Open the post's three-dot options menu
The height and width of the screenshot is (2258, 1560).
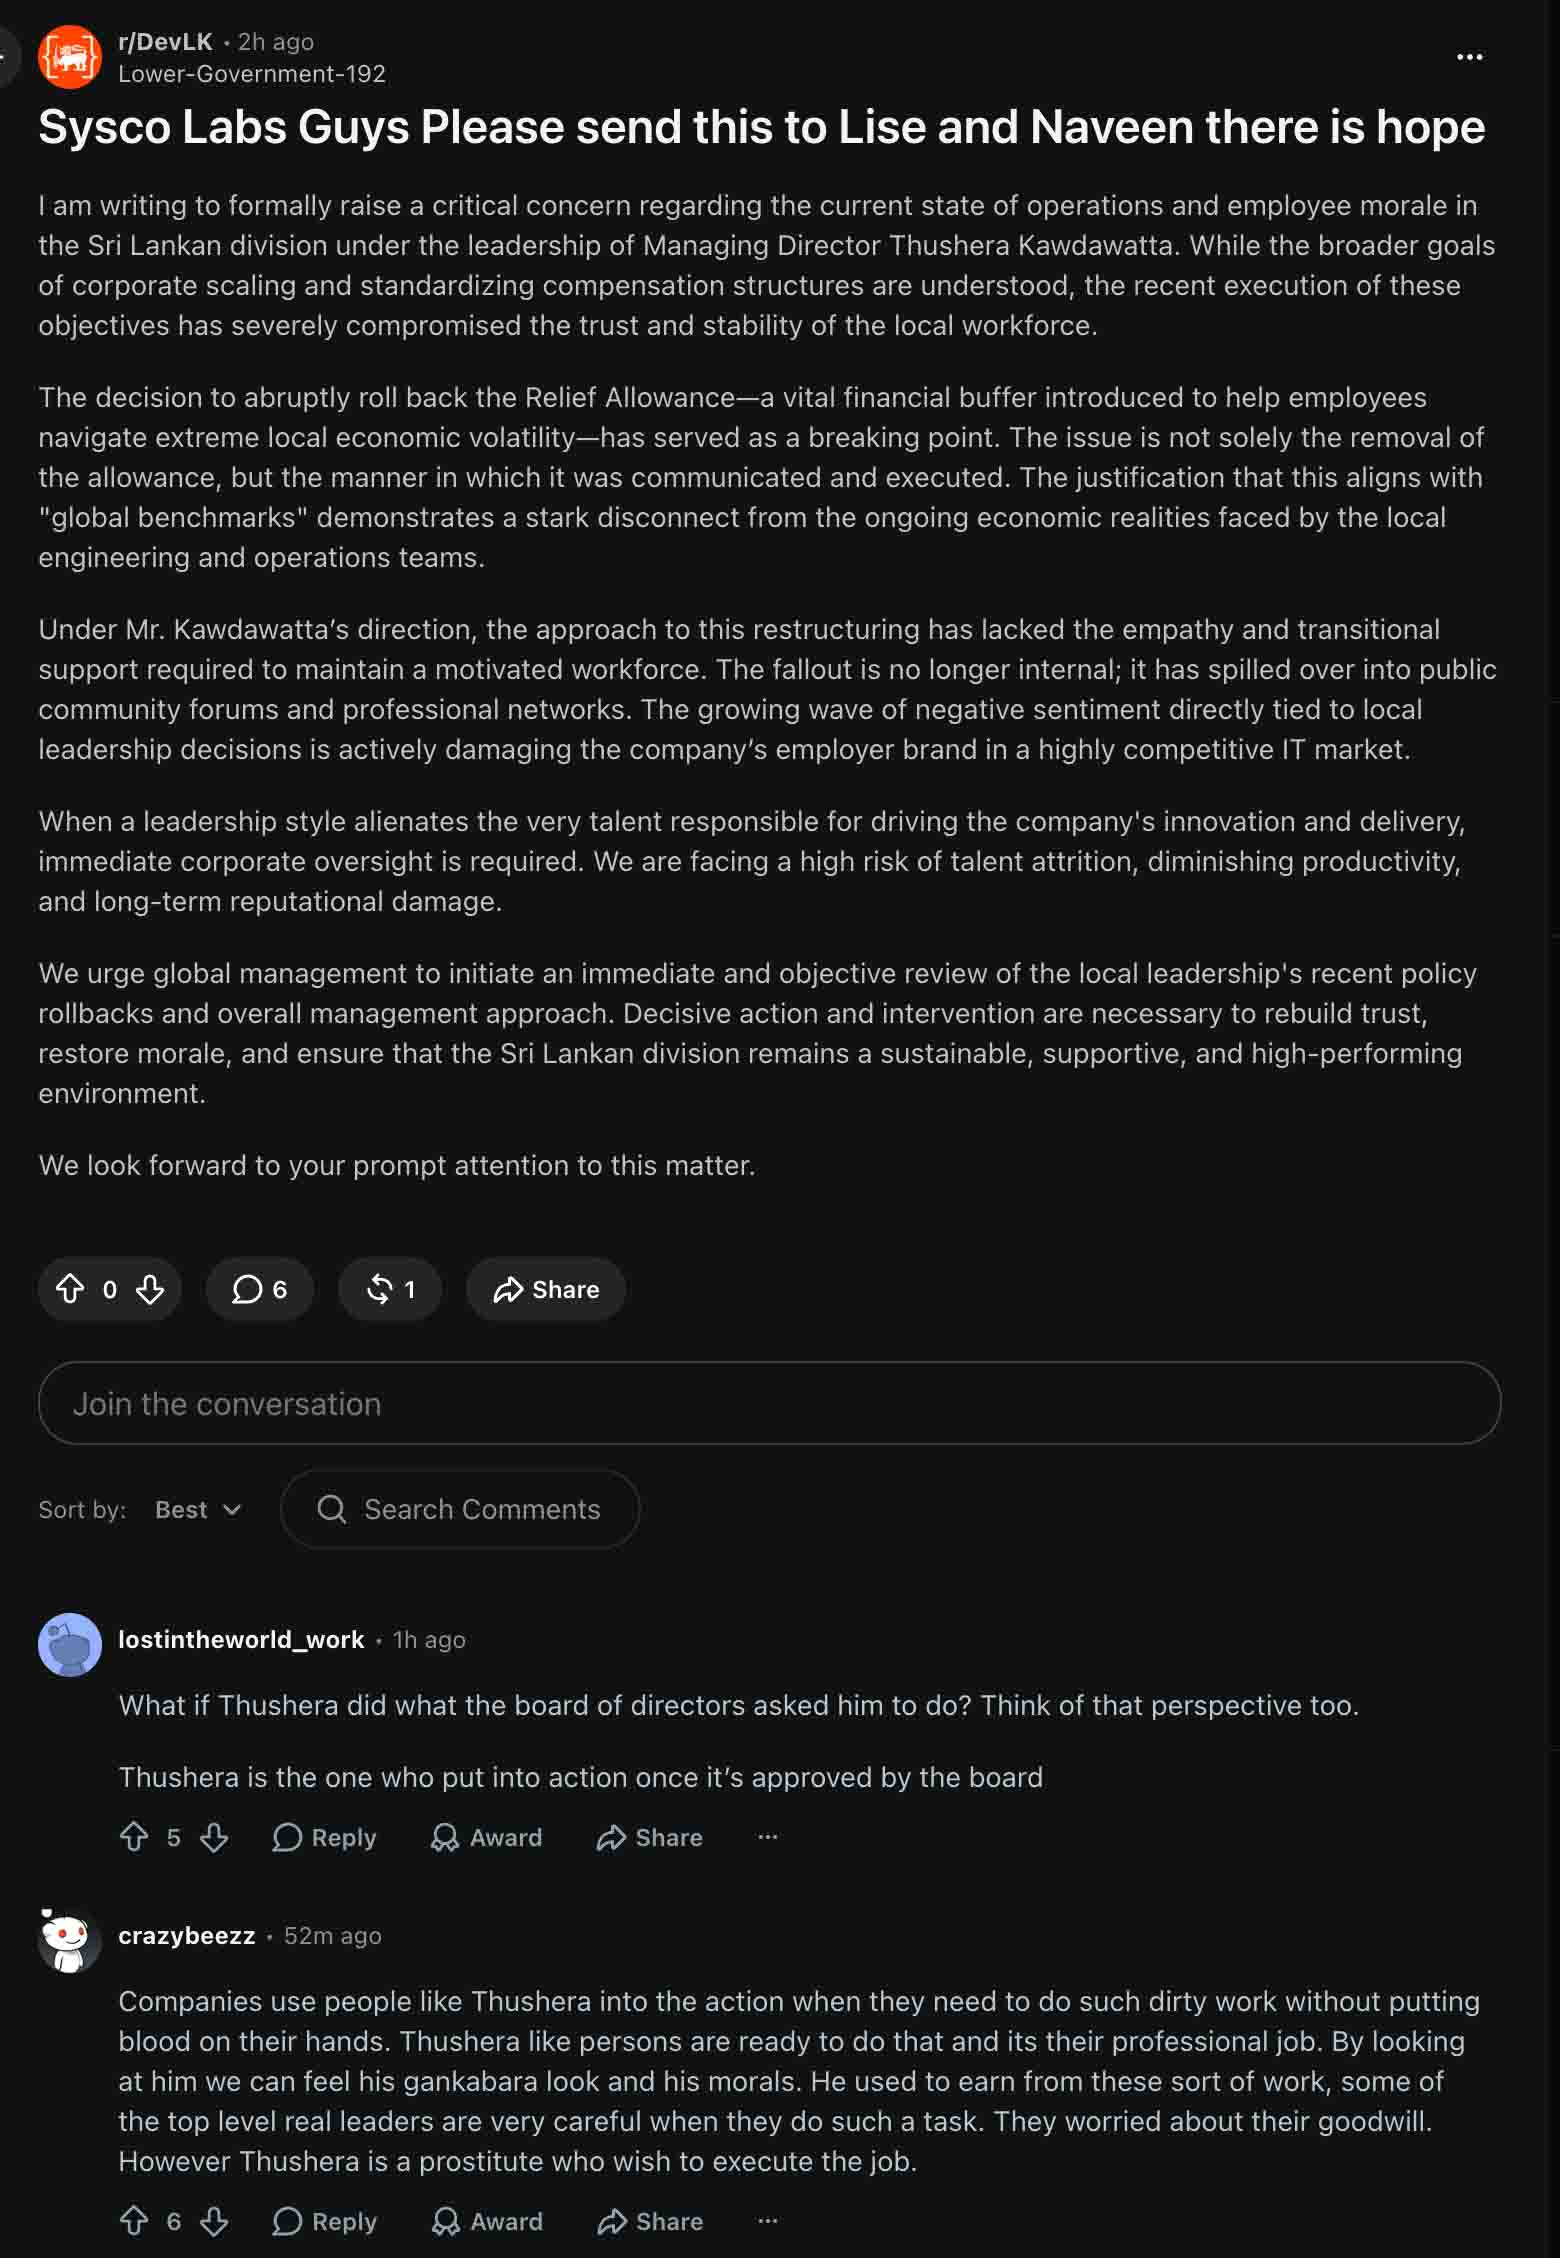tap(1469, 57)
